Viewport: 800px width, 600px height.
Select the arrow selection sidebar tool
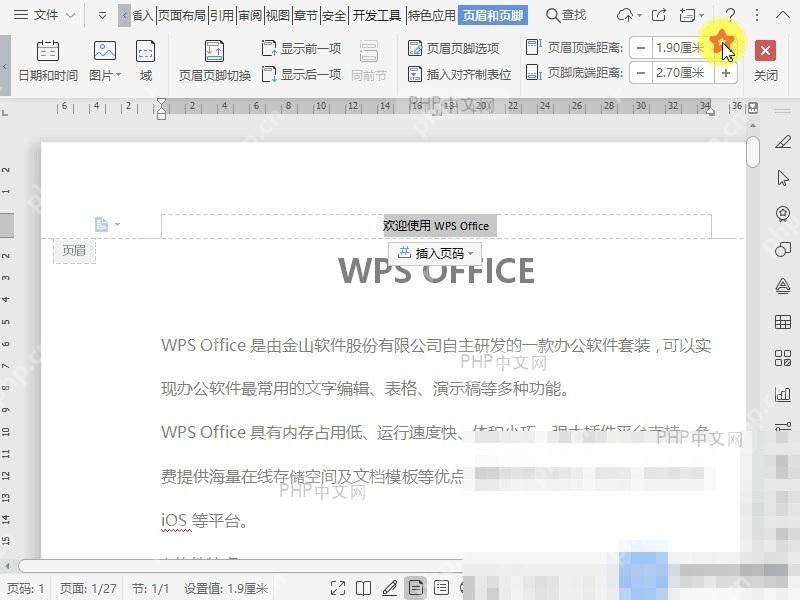783,178
